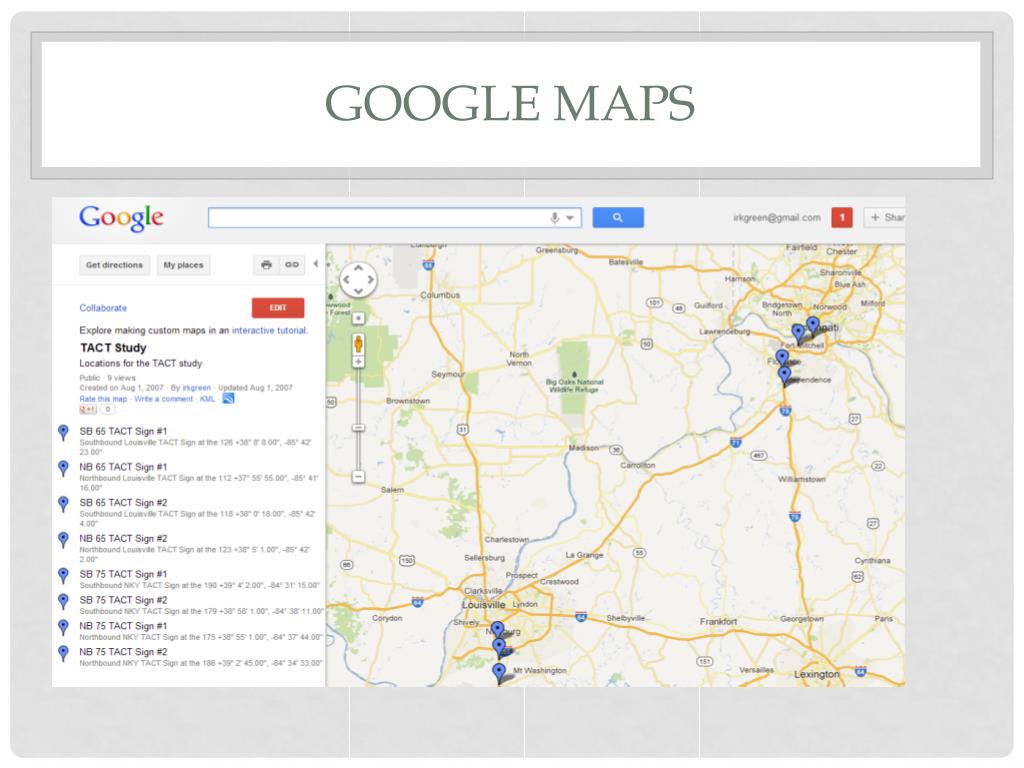Click the print icon
Screen dimensions: 1024x768
(x=266, y=265)
